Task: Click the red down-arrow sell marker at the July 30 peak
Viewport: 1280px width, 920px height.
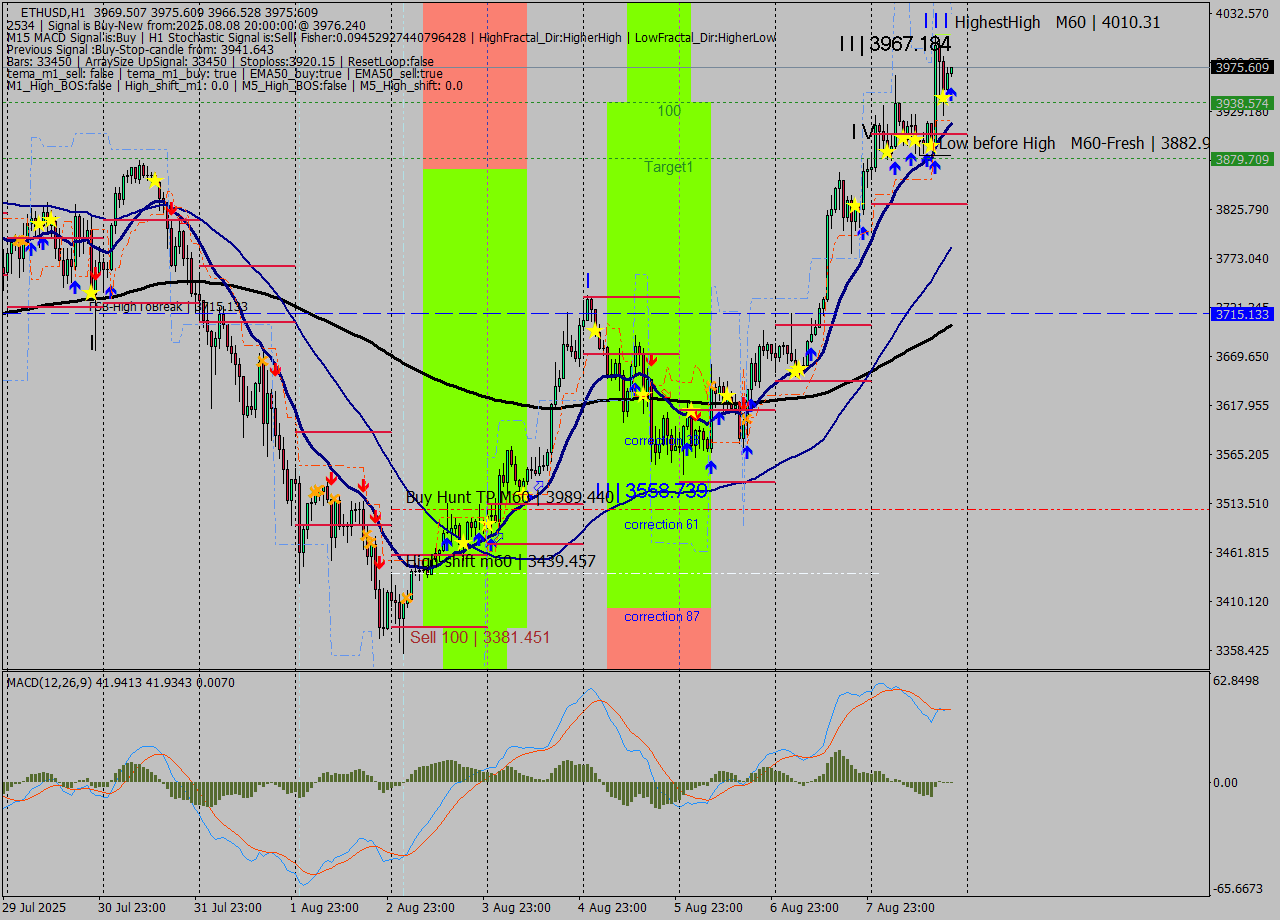Action: click(x=172, y=209)
